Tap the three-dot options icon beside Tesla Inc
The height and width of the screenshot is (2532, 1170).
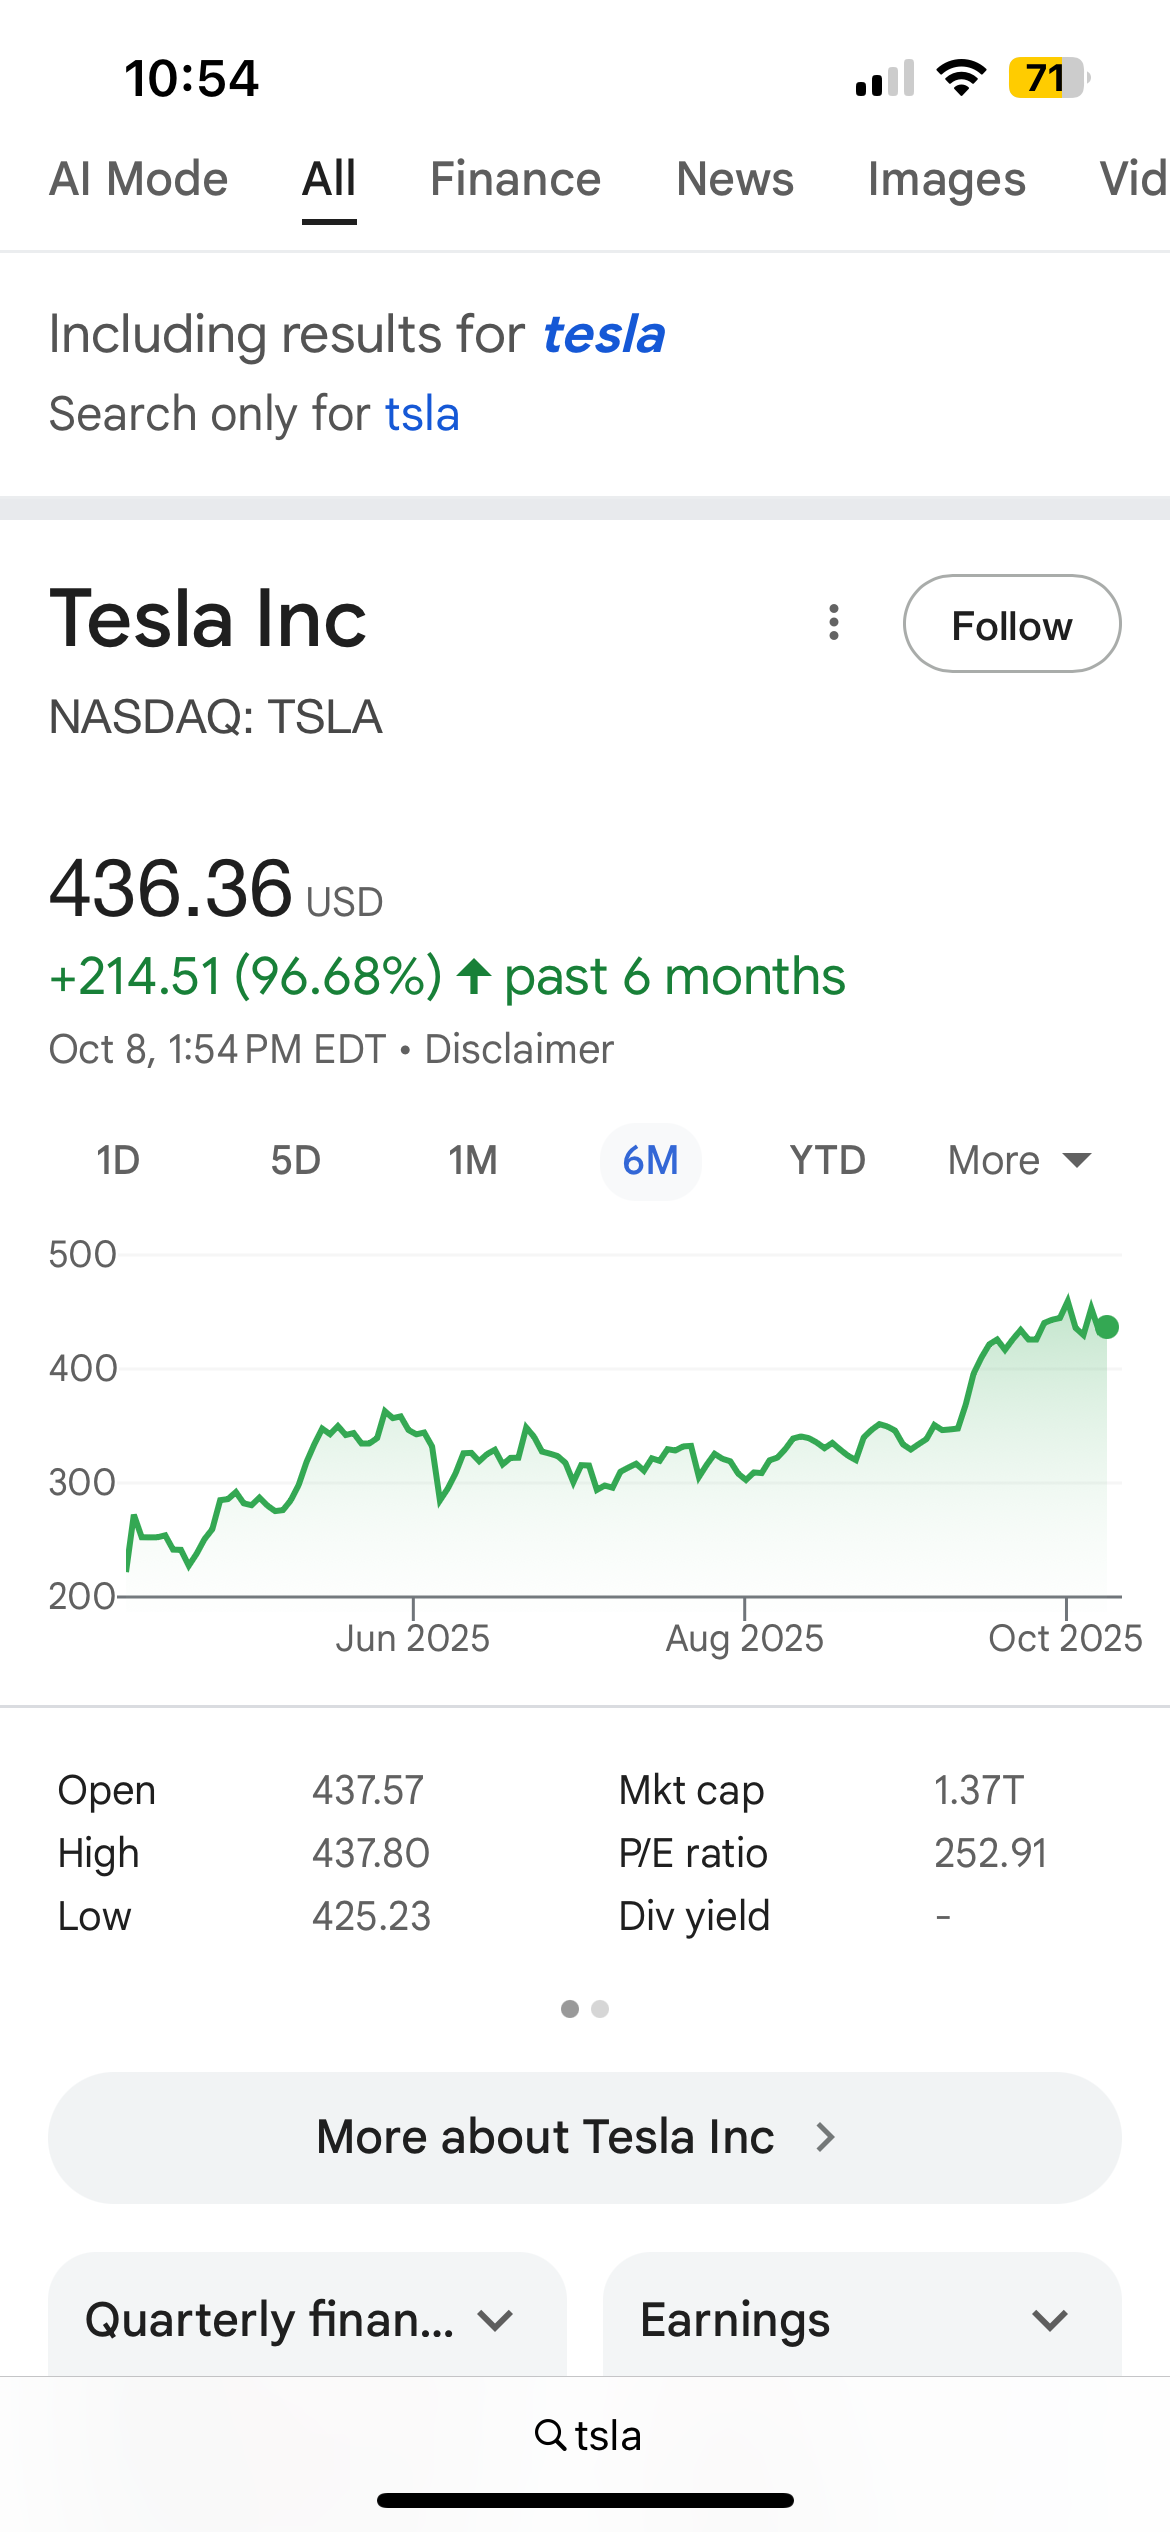[x=833, y=622]
